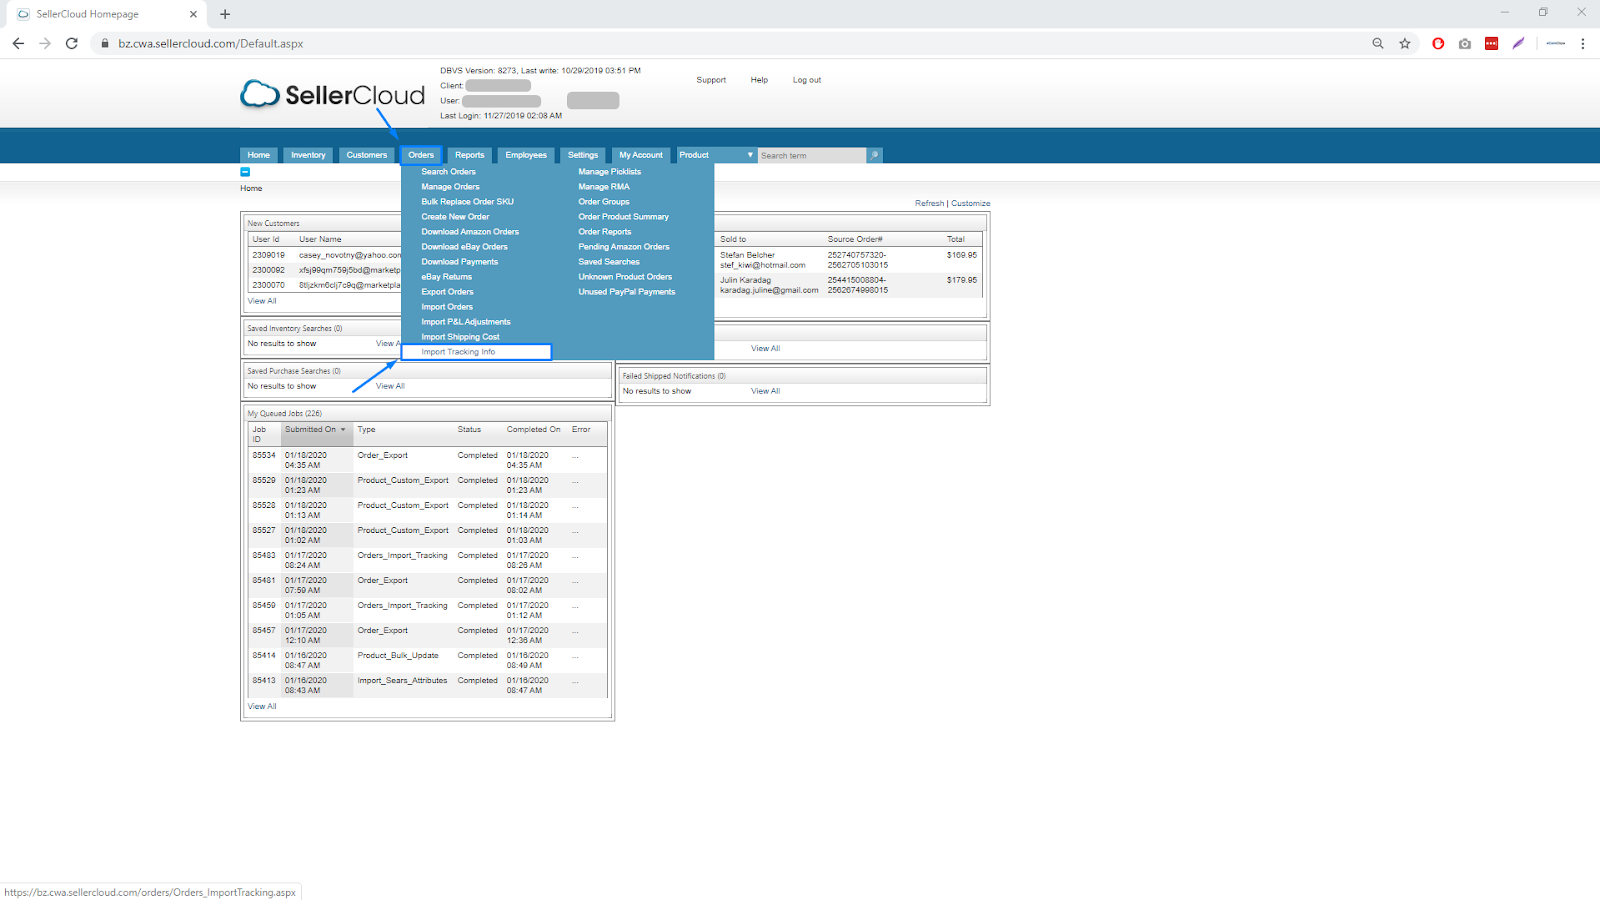Click the Support link in the header

pyautogui.click(x=711, y=80)
